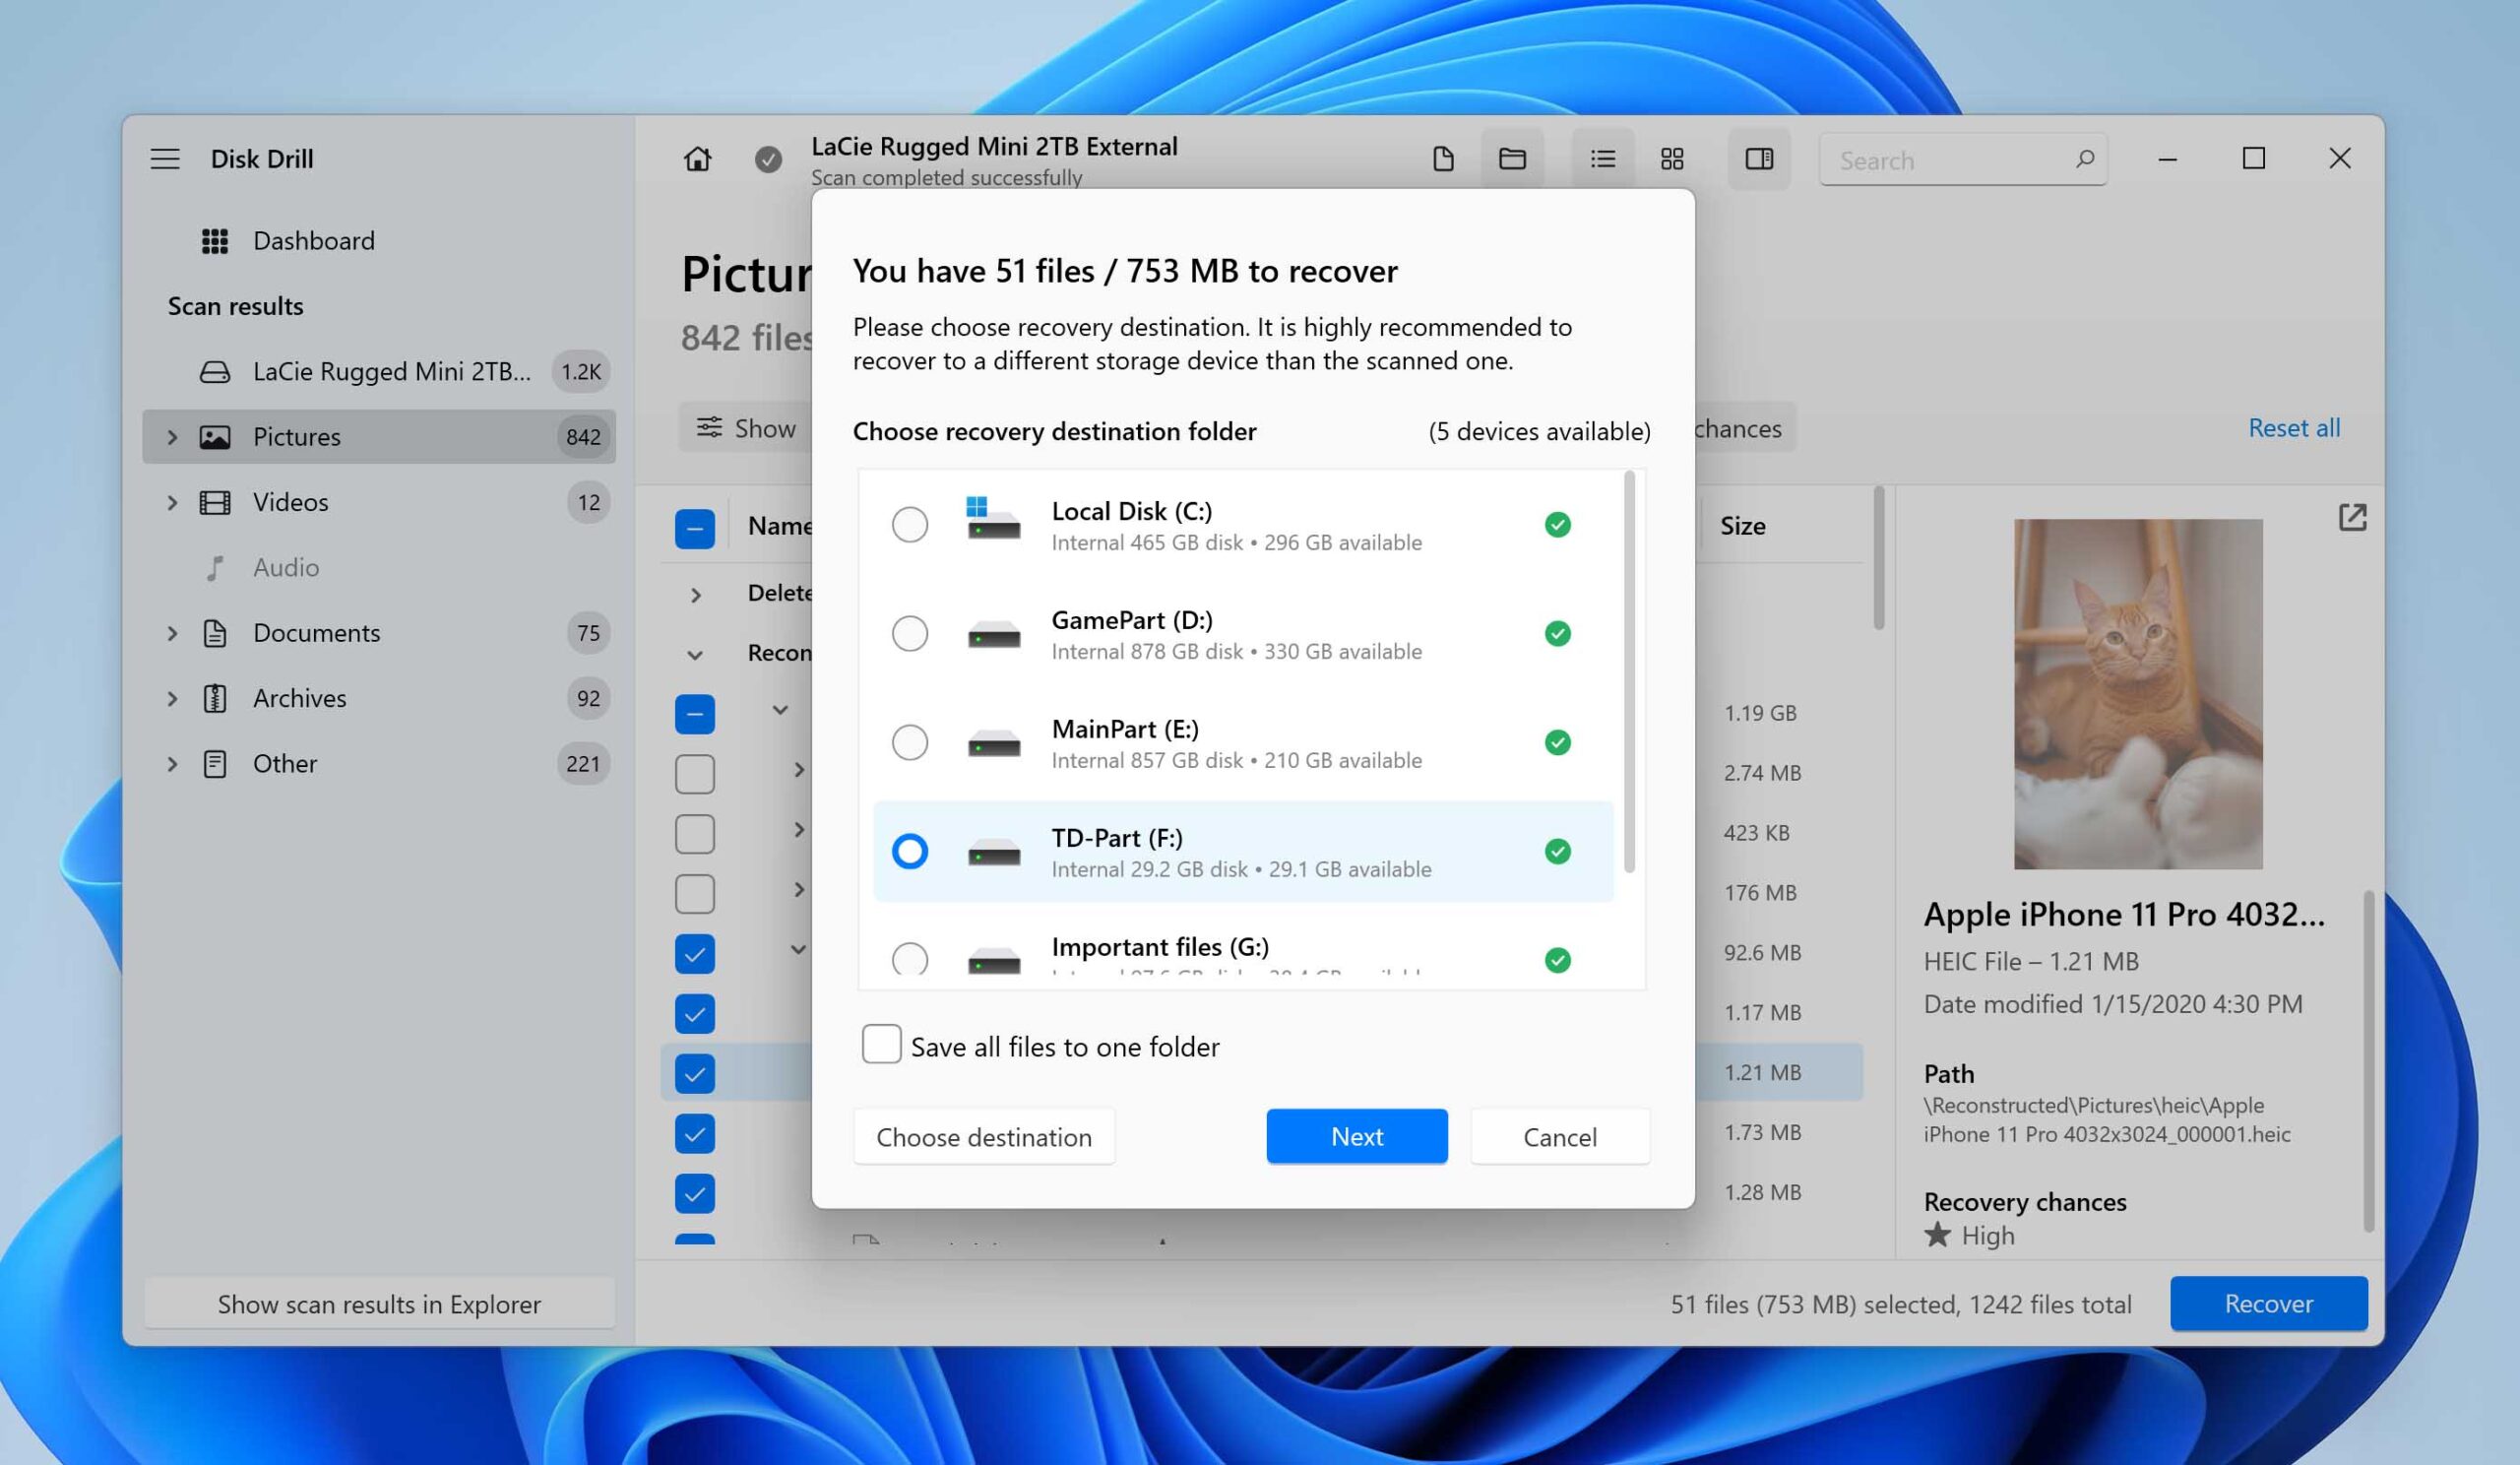Check the box in the 2.74 MB row
The width and height of the screenshot is (2520, 1465).
click(x=695, y=774)
